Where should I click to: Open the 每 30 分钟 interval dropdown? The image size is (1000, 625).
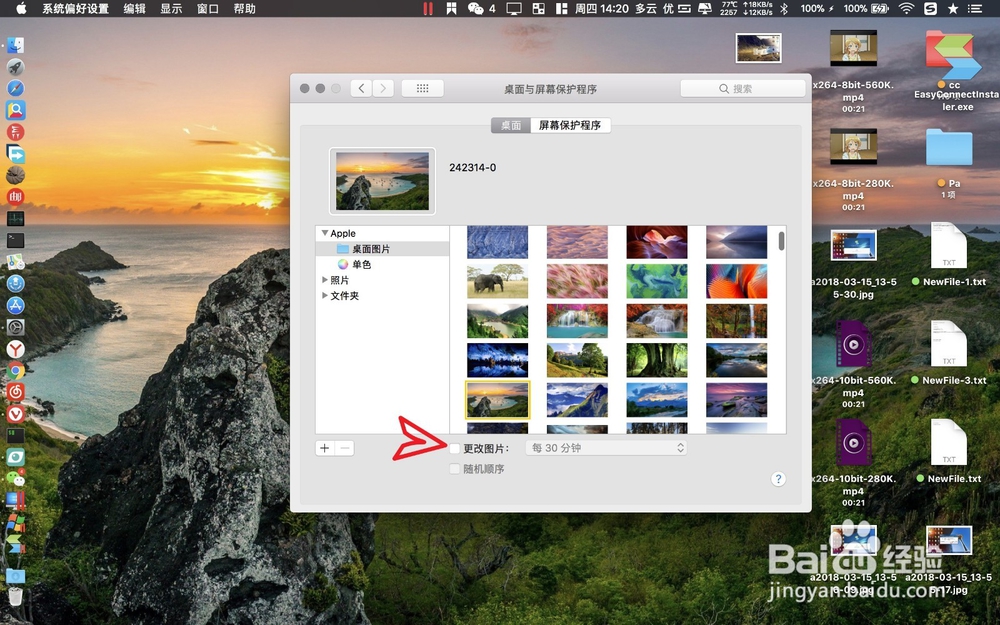[x=605, y=447]
